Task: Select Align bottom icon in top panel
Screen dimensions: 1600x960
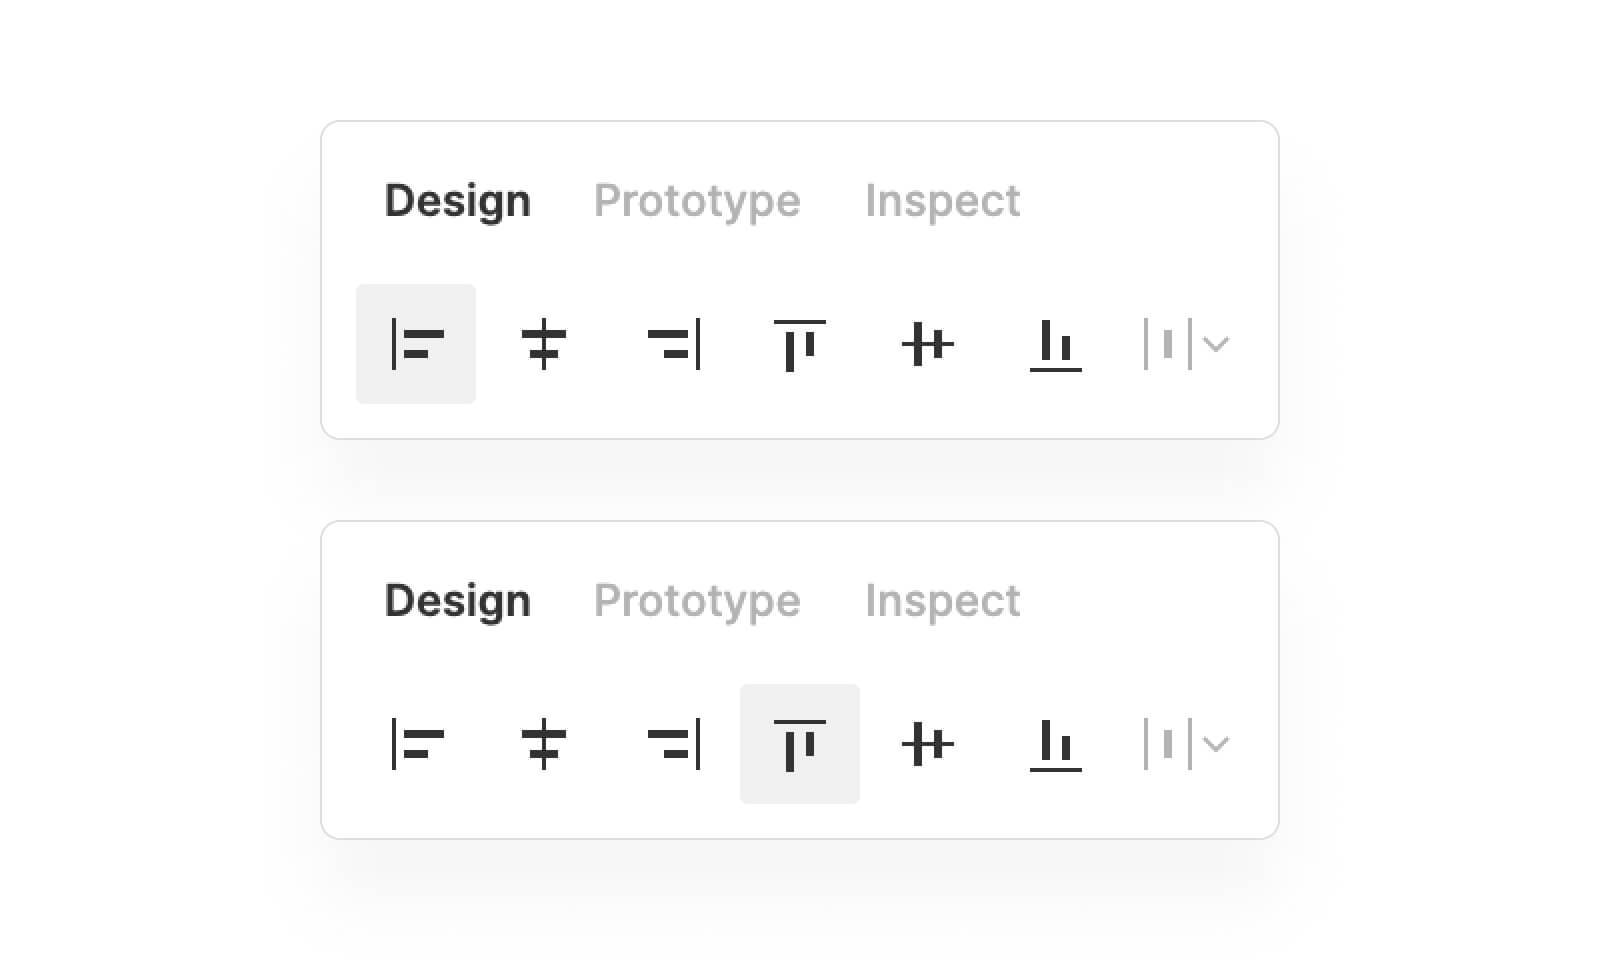Action: (1056, 344)
